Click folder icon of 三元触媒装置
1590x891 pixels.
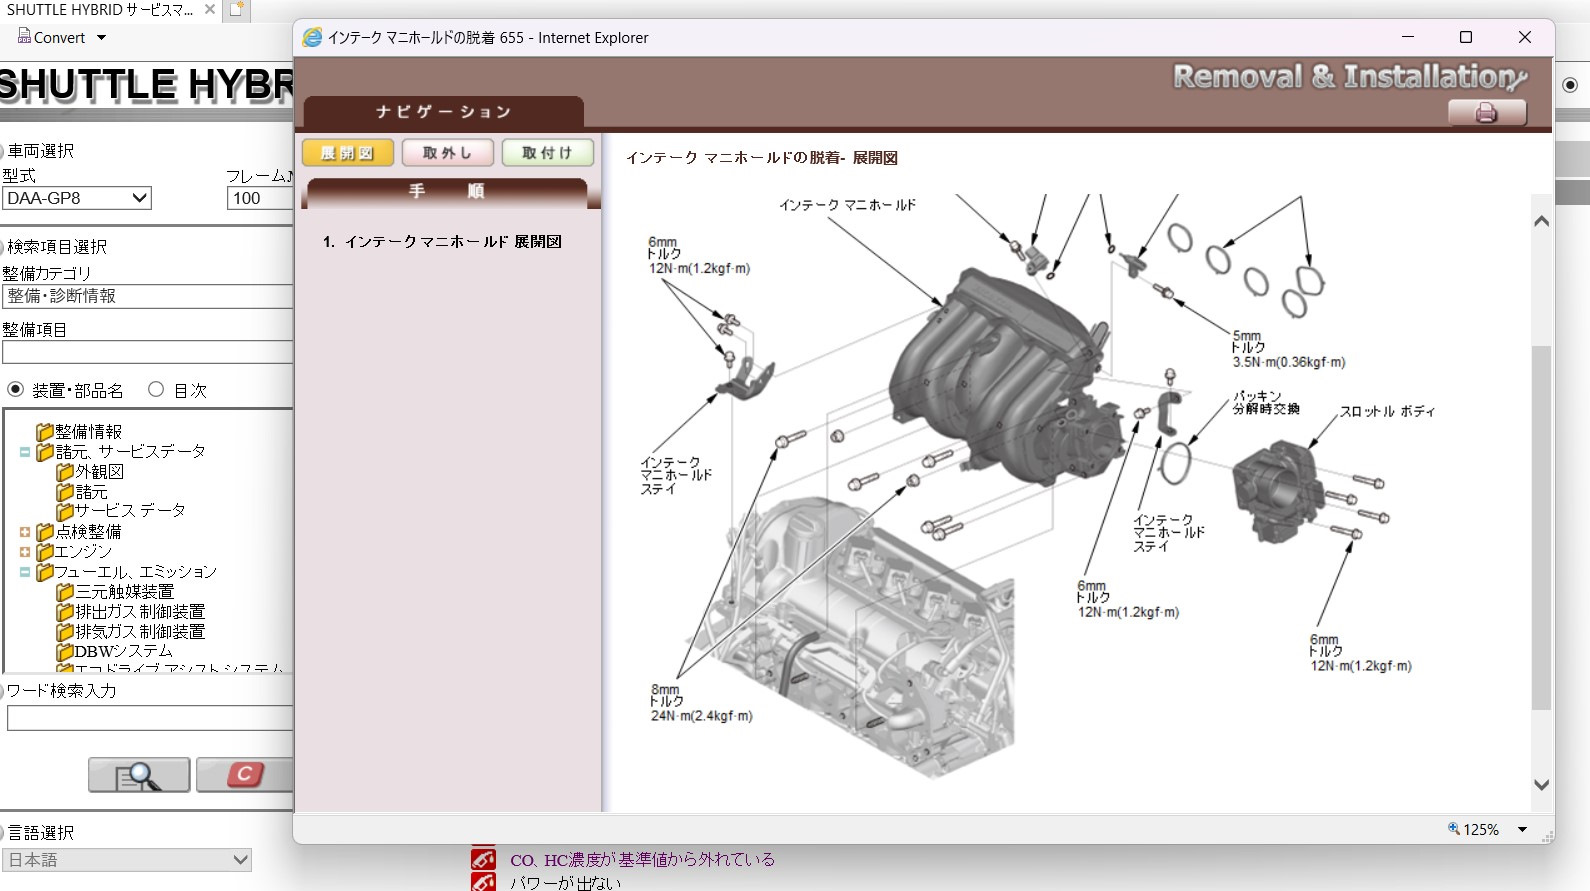pos(65,592)
